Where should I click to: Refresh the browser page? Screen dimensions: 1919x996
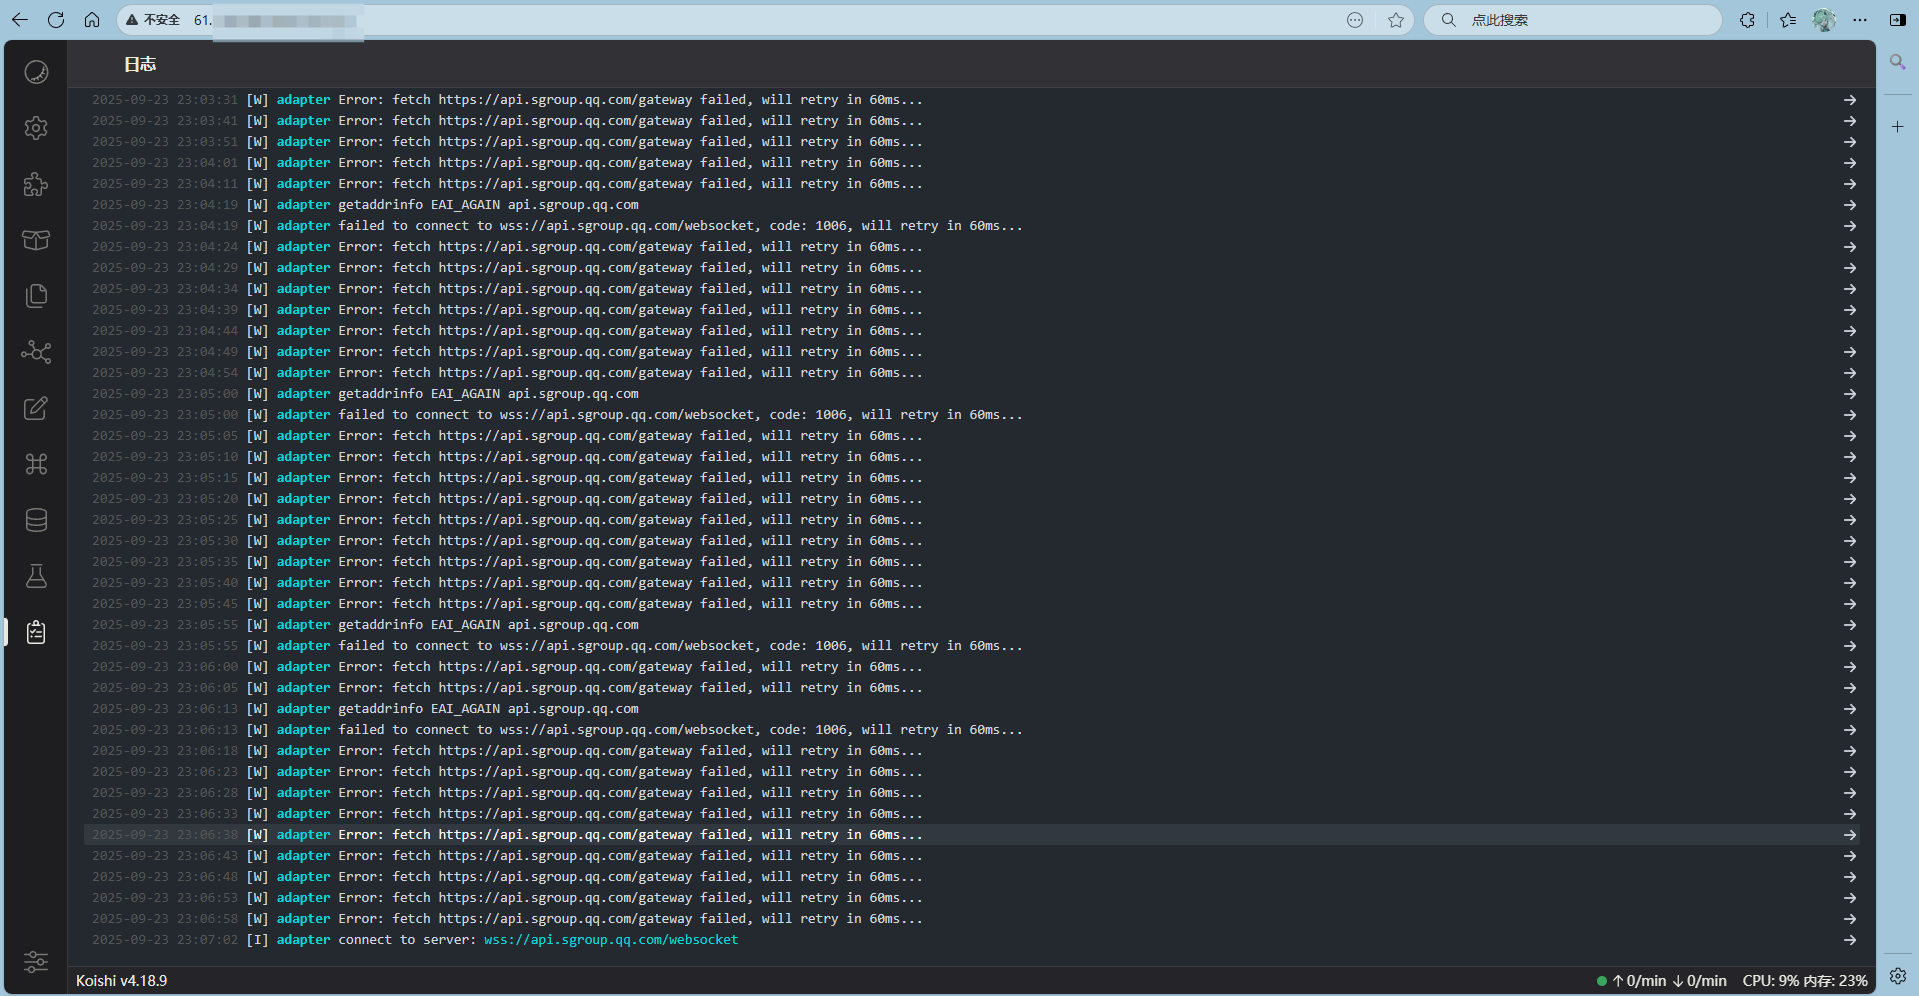(56, 20)
